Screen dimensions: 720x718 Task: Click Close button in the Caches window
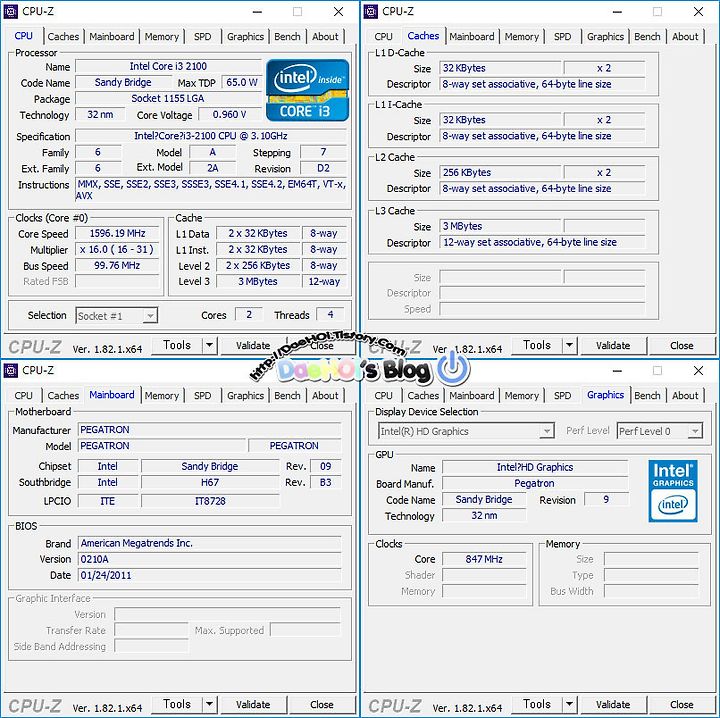coord(681,345)
